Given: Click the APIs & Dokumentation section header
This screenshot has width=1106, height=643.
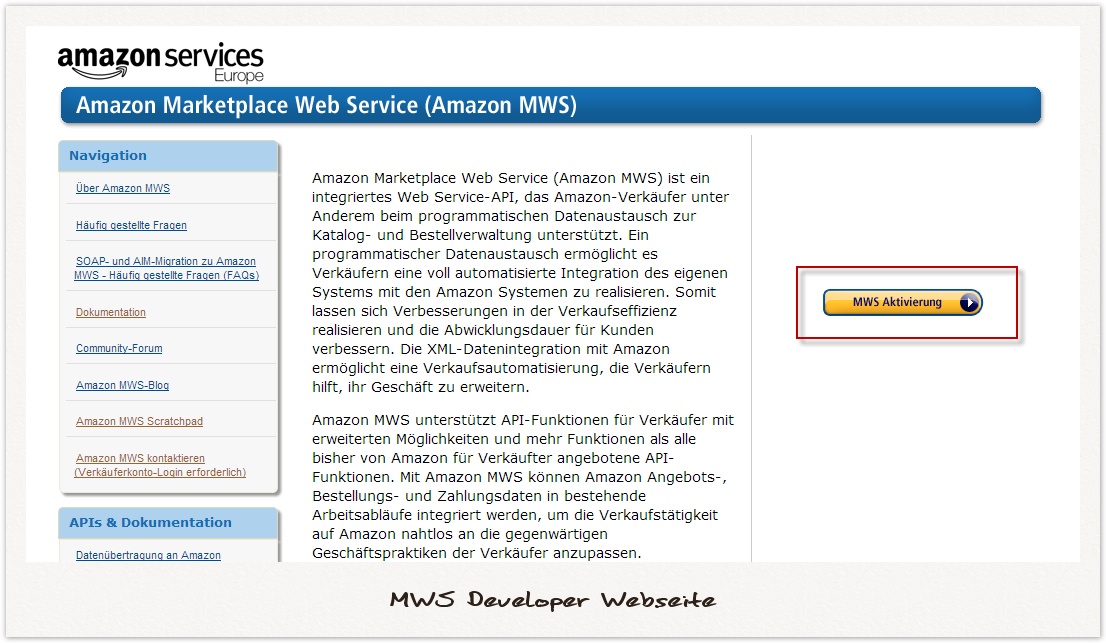Looking at the screenshot, I should [x=149, y=523].
